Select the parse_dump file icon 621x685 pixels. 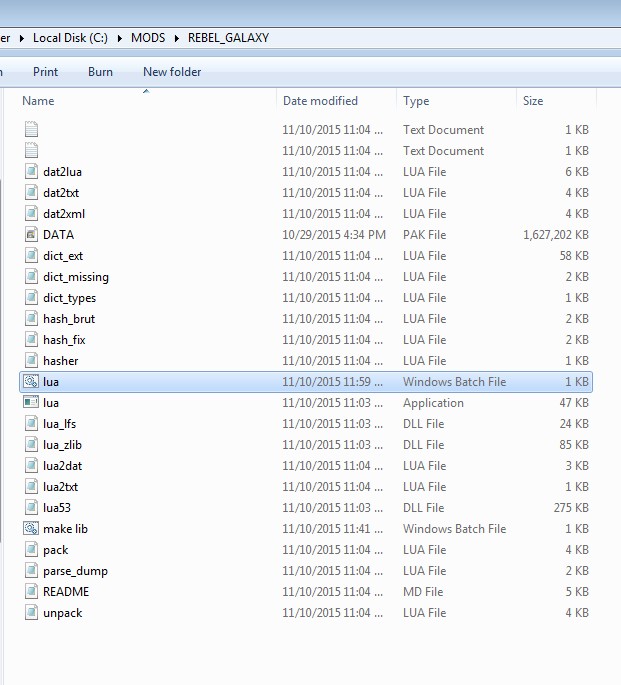click(31, 570)
